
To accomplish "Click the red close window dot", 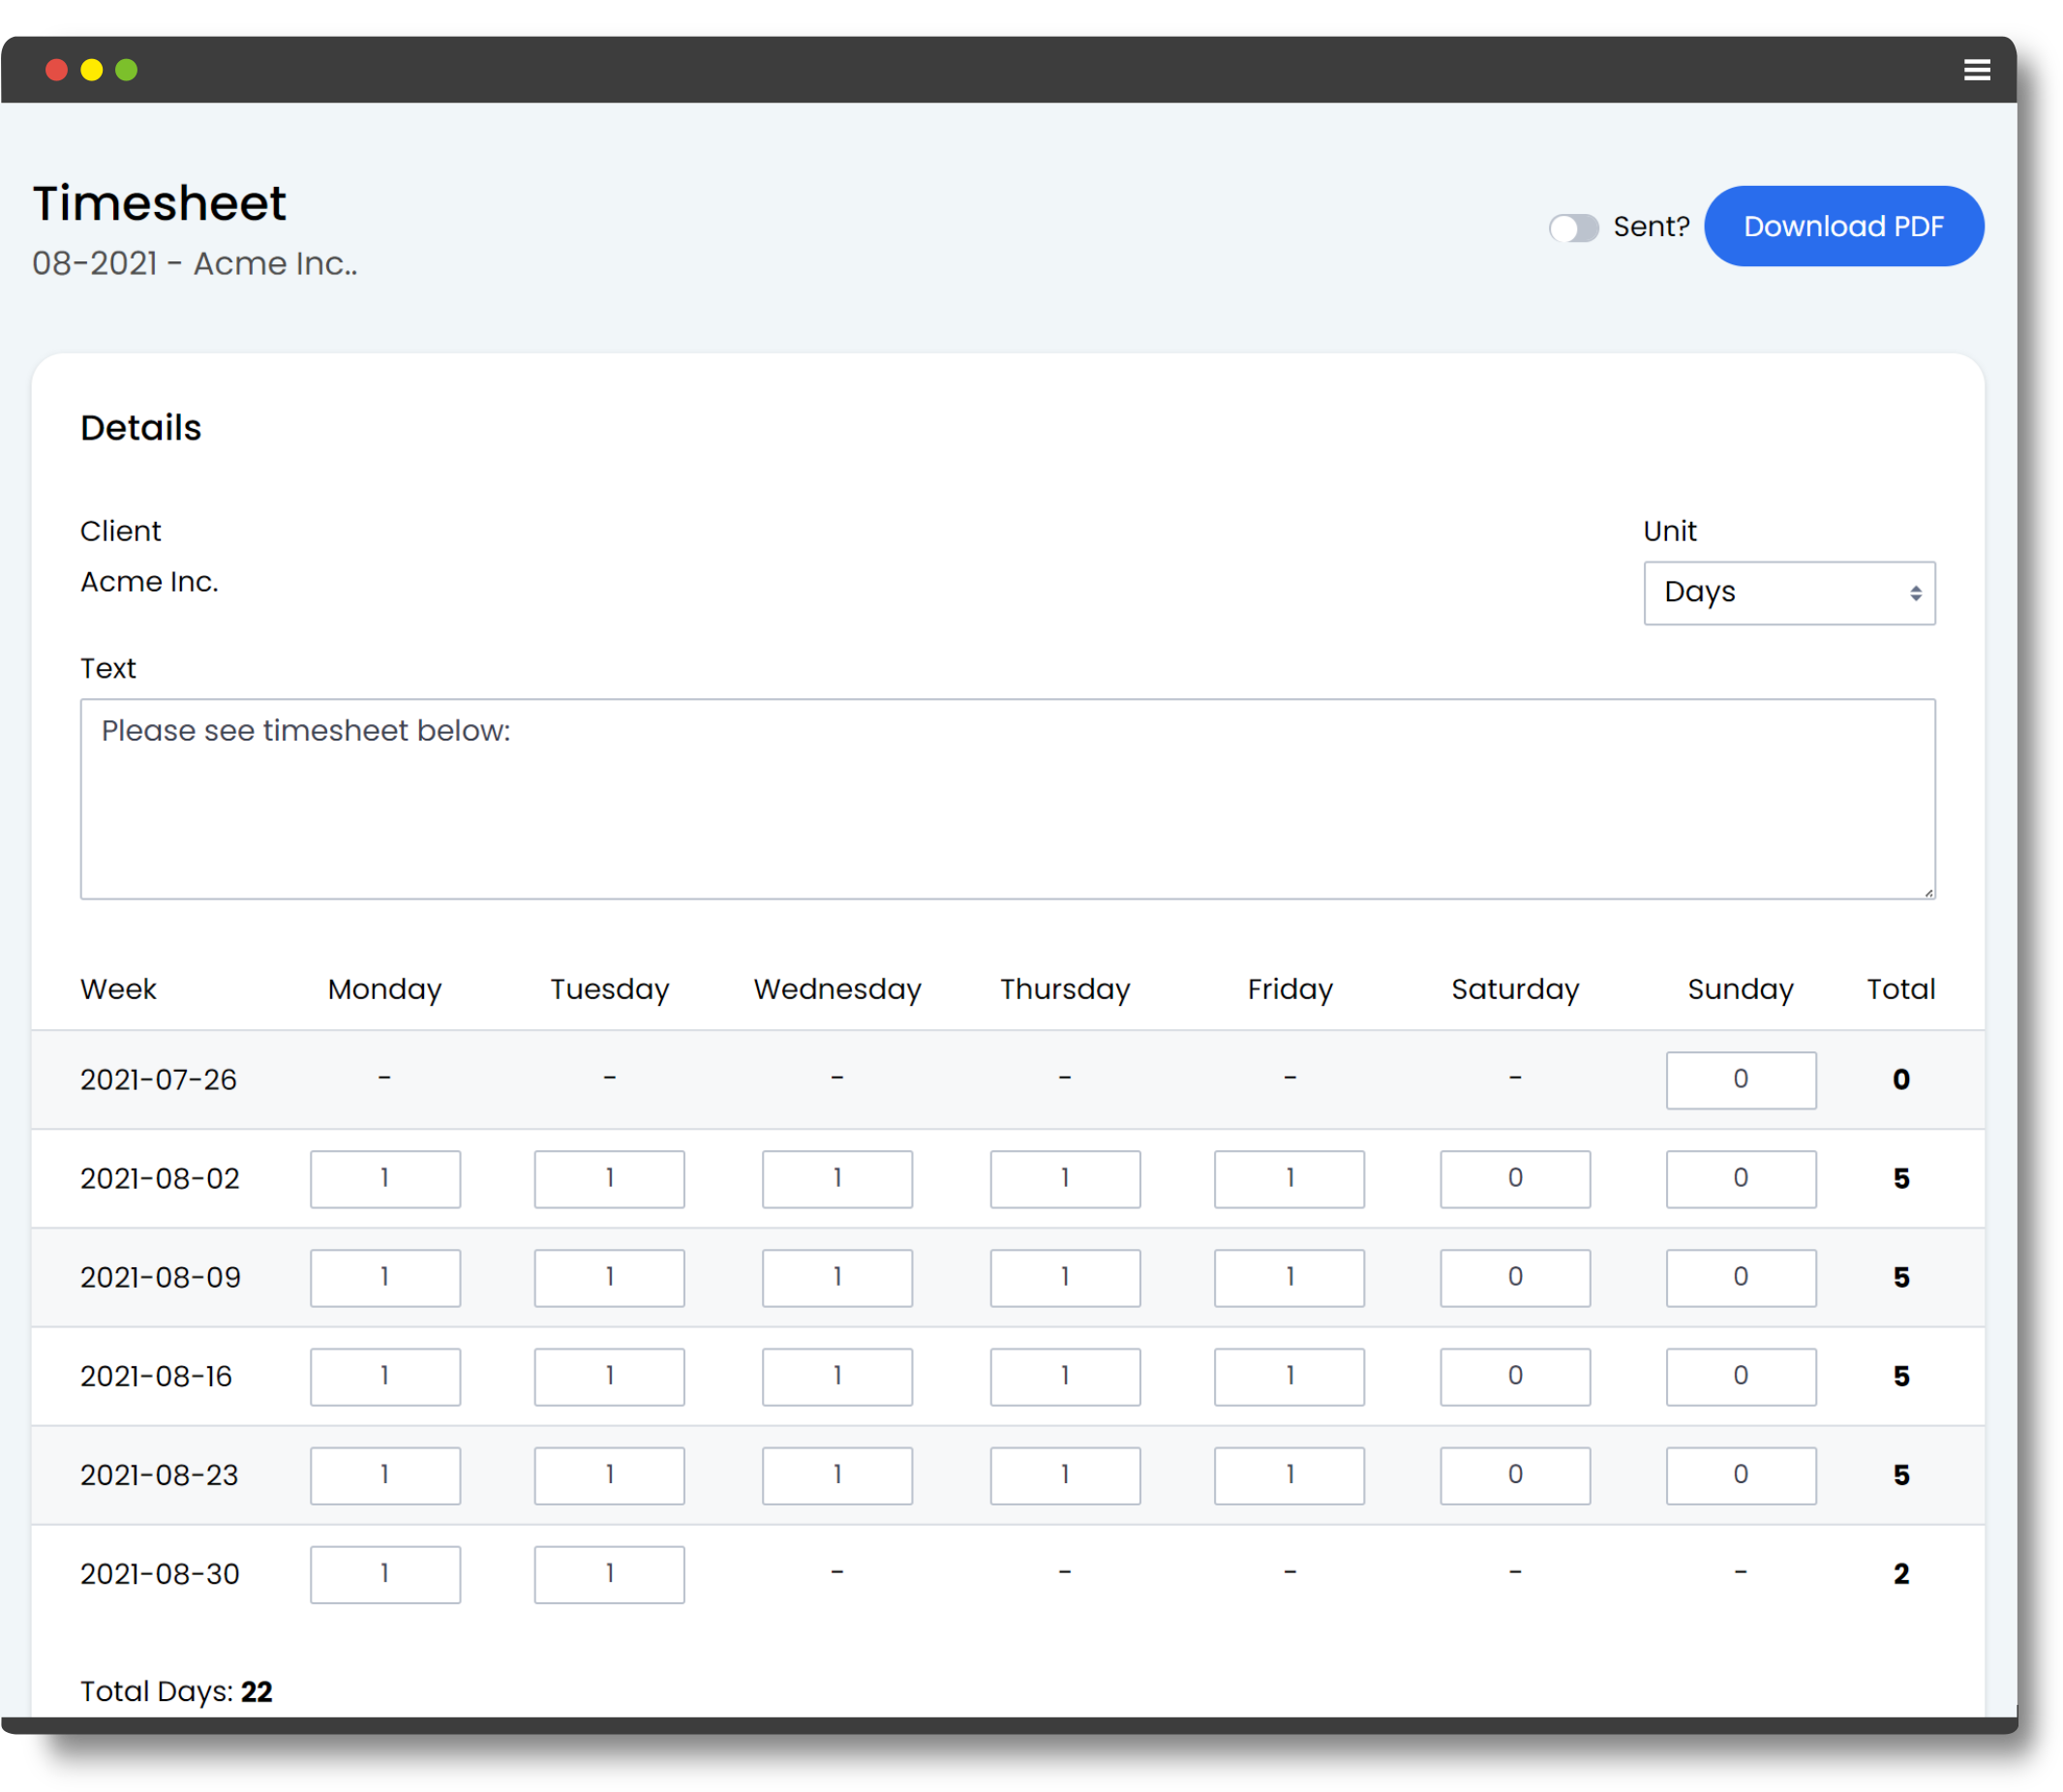I will pyautogui.click(x=56, y=70).
